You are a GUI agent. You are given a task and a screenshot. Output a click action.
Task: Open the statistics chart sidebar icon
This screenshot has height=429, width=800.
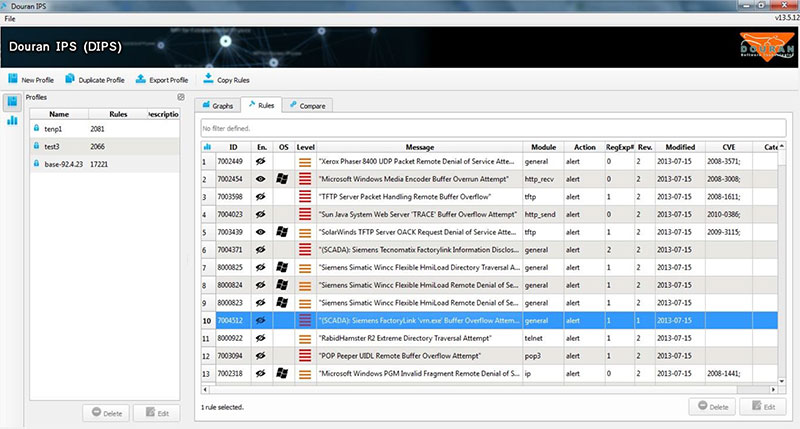[12, 120]
